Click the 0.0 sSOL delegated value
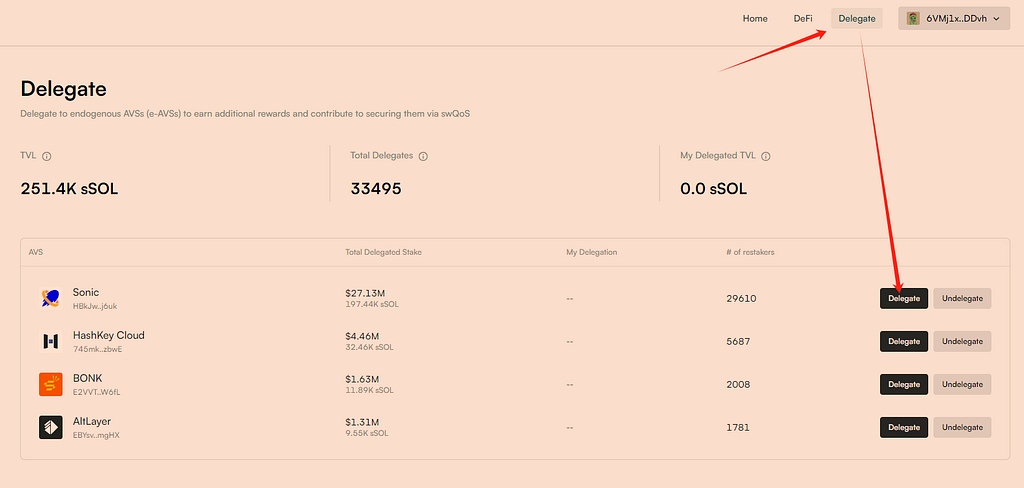The image size is (1024, 488). 714,189
